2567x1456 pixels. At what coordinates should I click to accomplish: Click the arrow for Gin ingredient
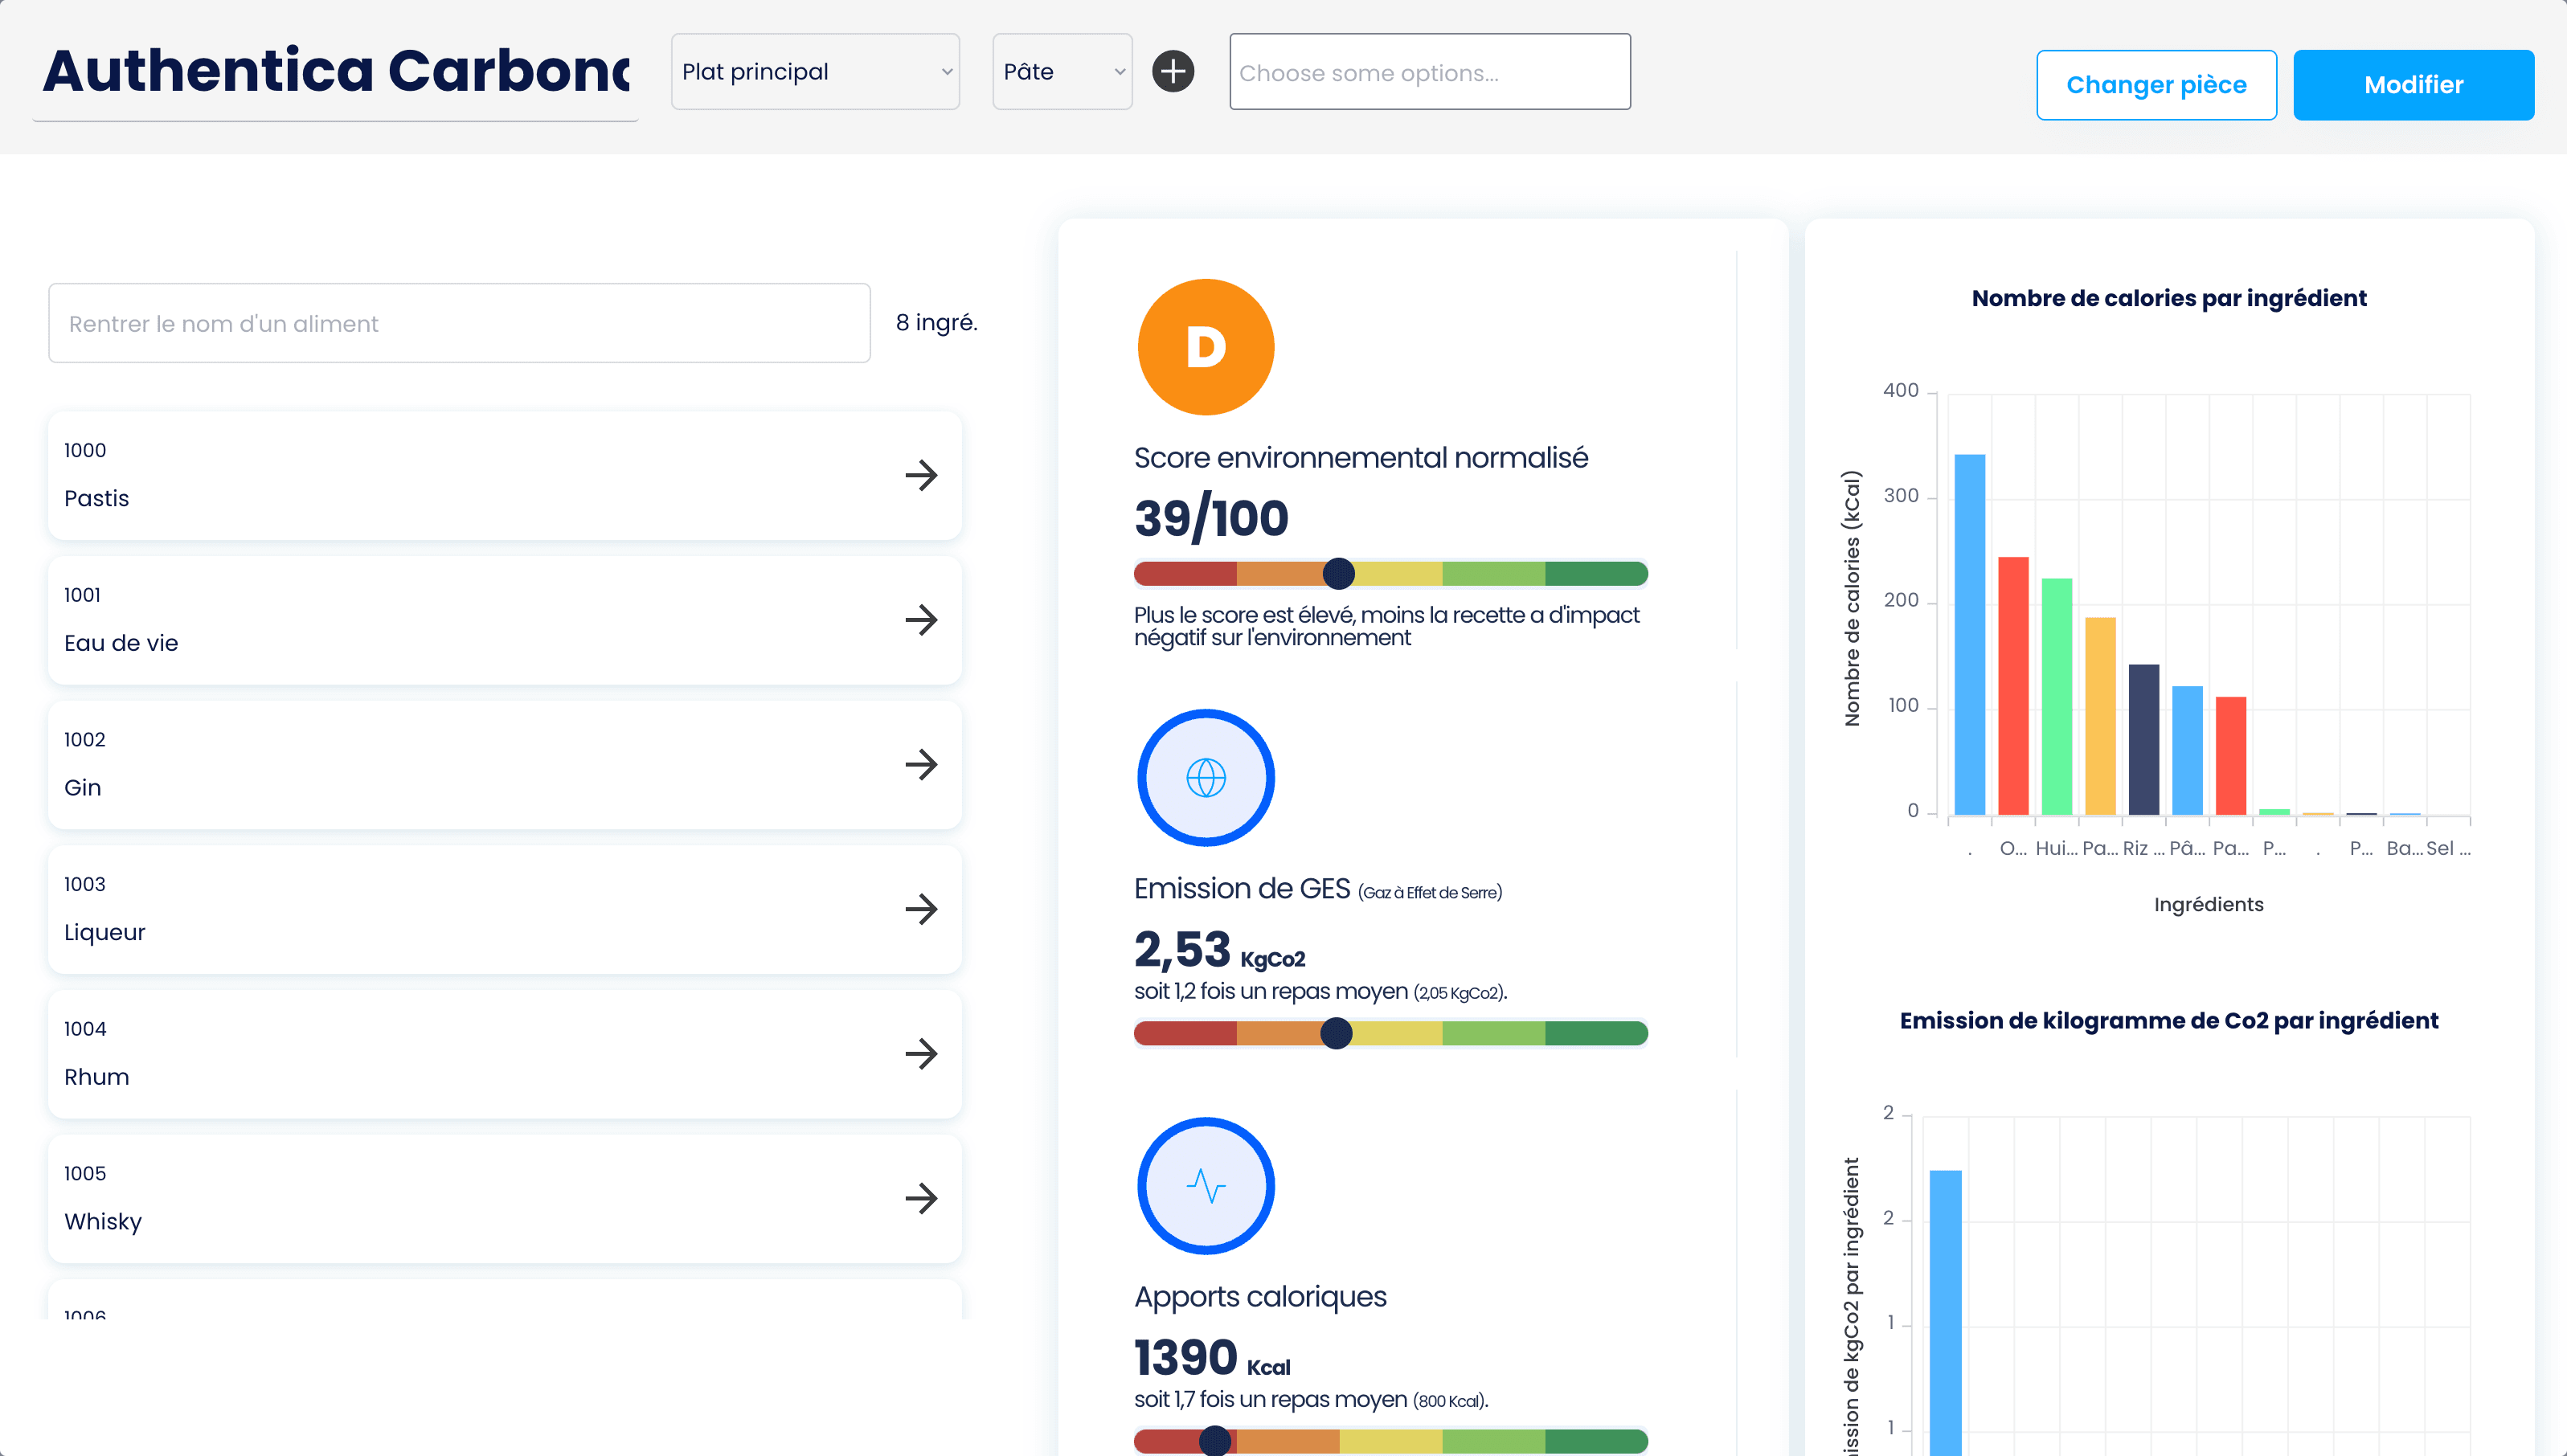(x=921, y=765)
